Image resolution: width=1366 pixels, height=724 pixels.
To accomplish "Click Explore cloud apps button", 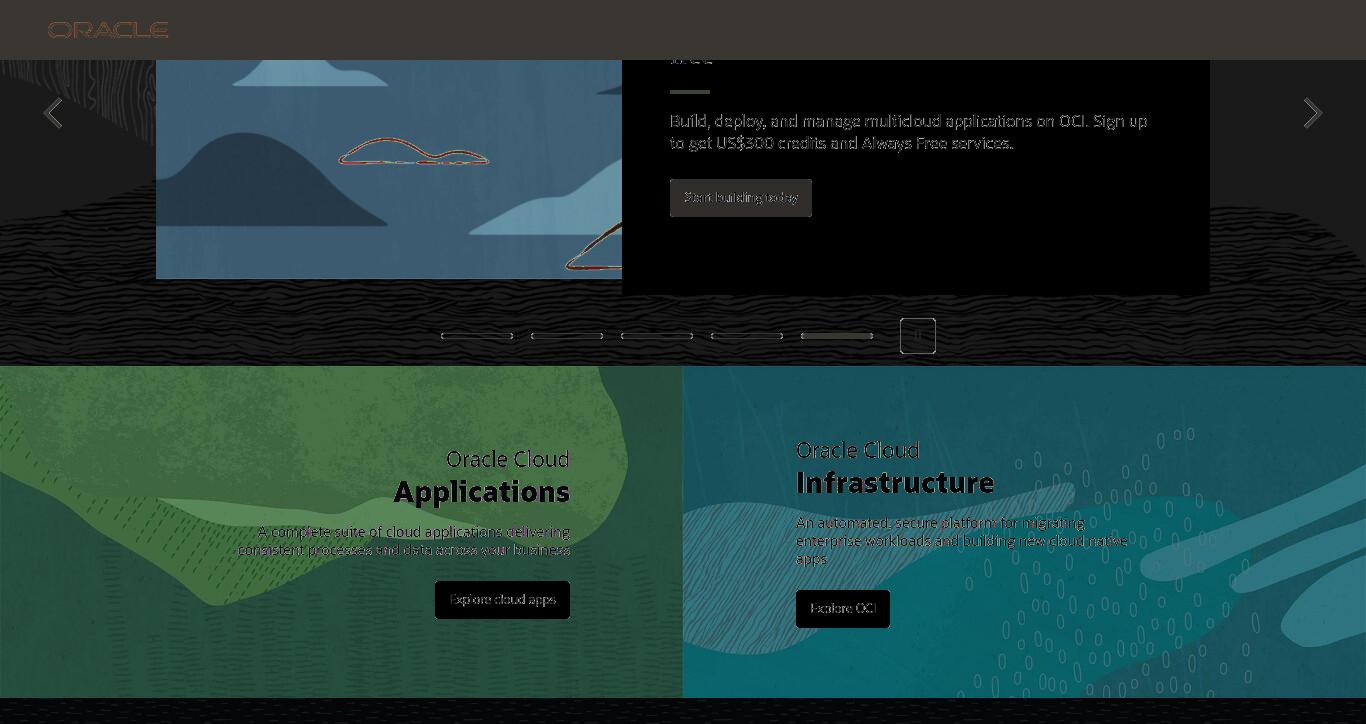I will click(x=502, y=600).
